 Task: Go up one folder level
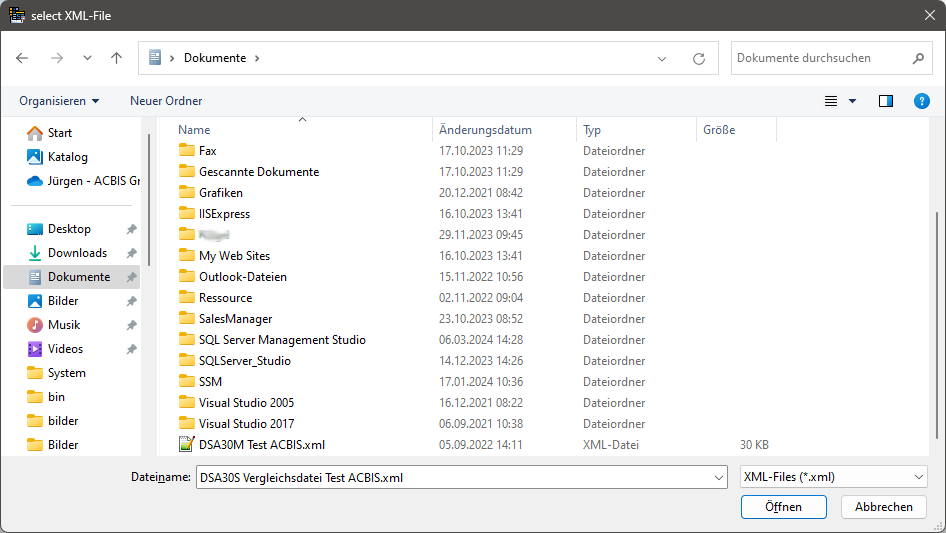pyautogui.click(x=116, y=58)
